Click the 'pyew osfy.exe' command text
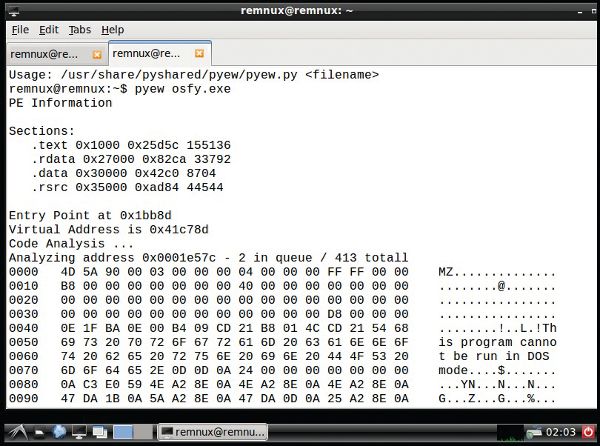600x446 pixels. (183, 89)
